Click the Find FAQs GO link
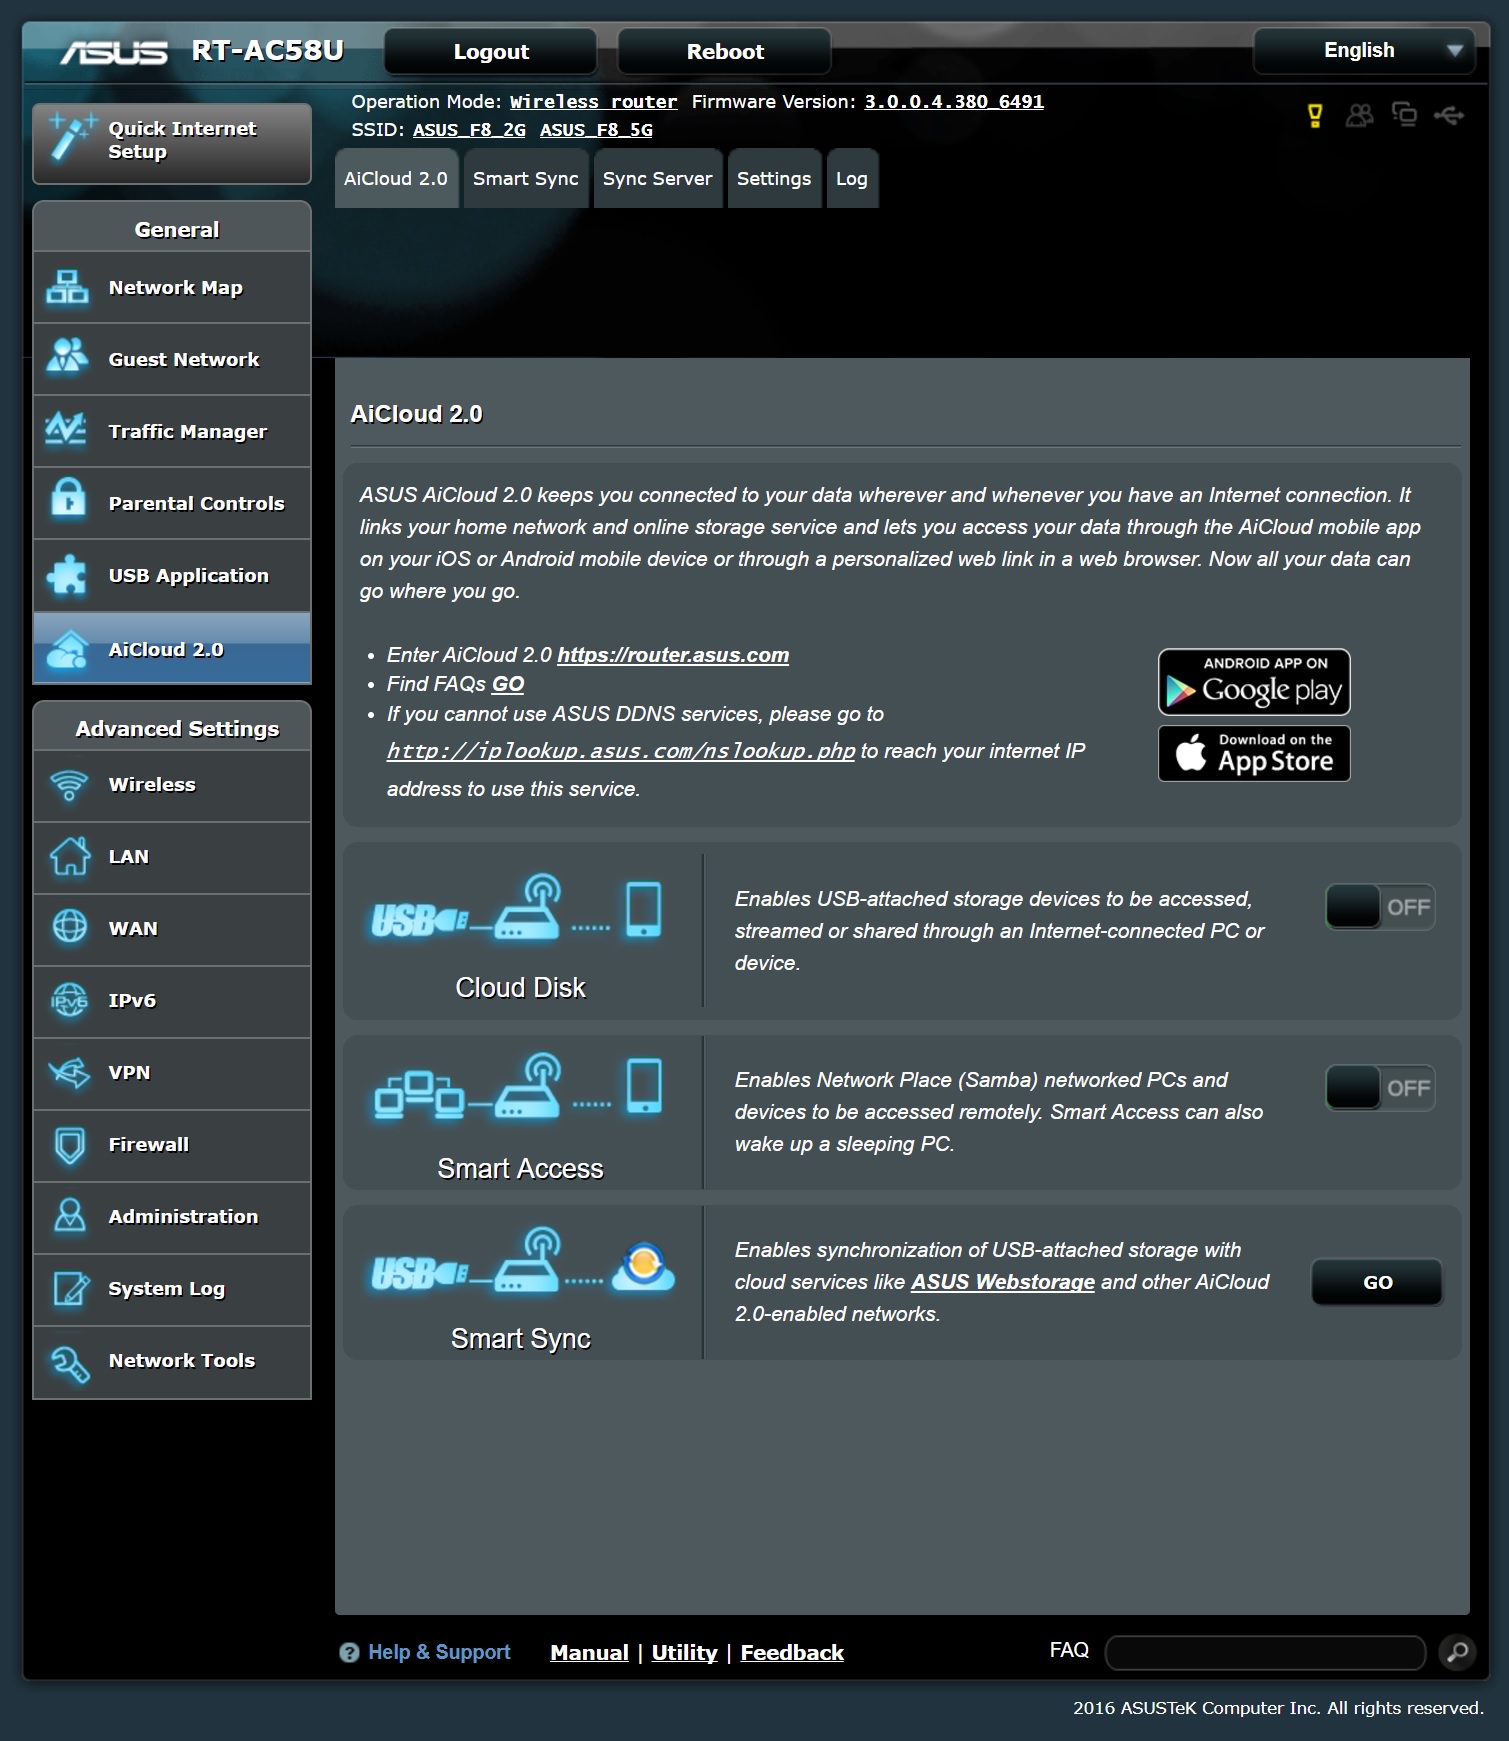The height and width of the screenshot is (1741, 1509). (x=508, y=684)
